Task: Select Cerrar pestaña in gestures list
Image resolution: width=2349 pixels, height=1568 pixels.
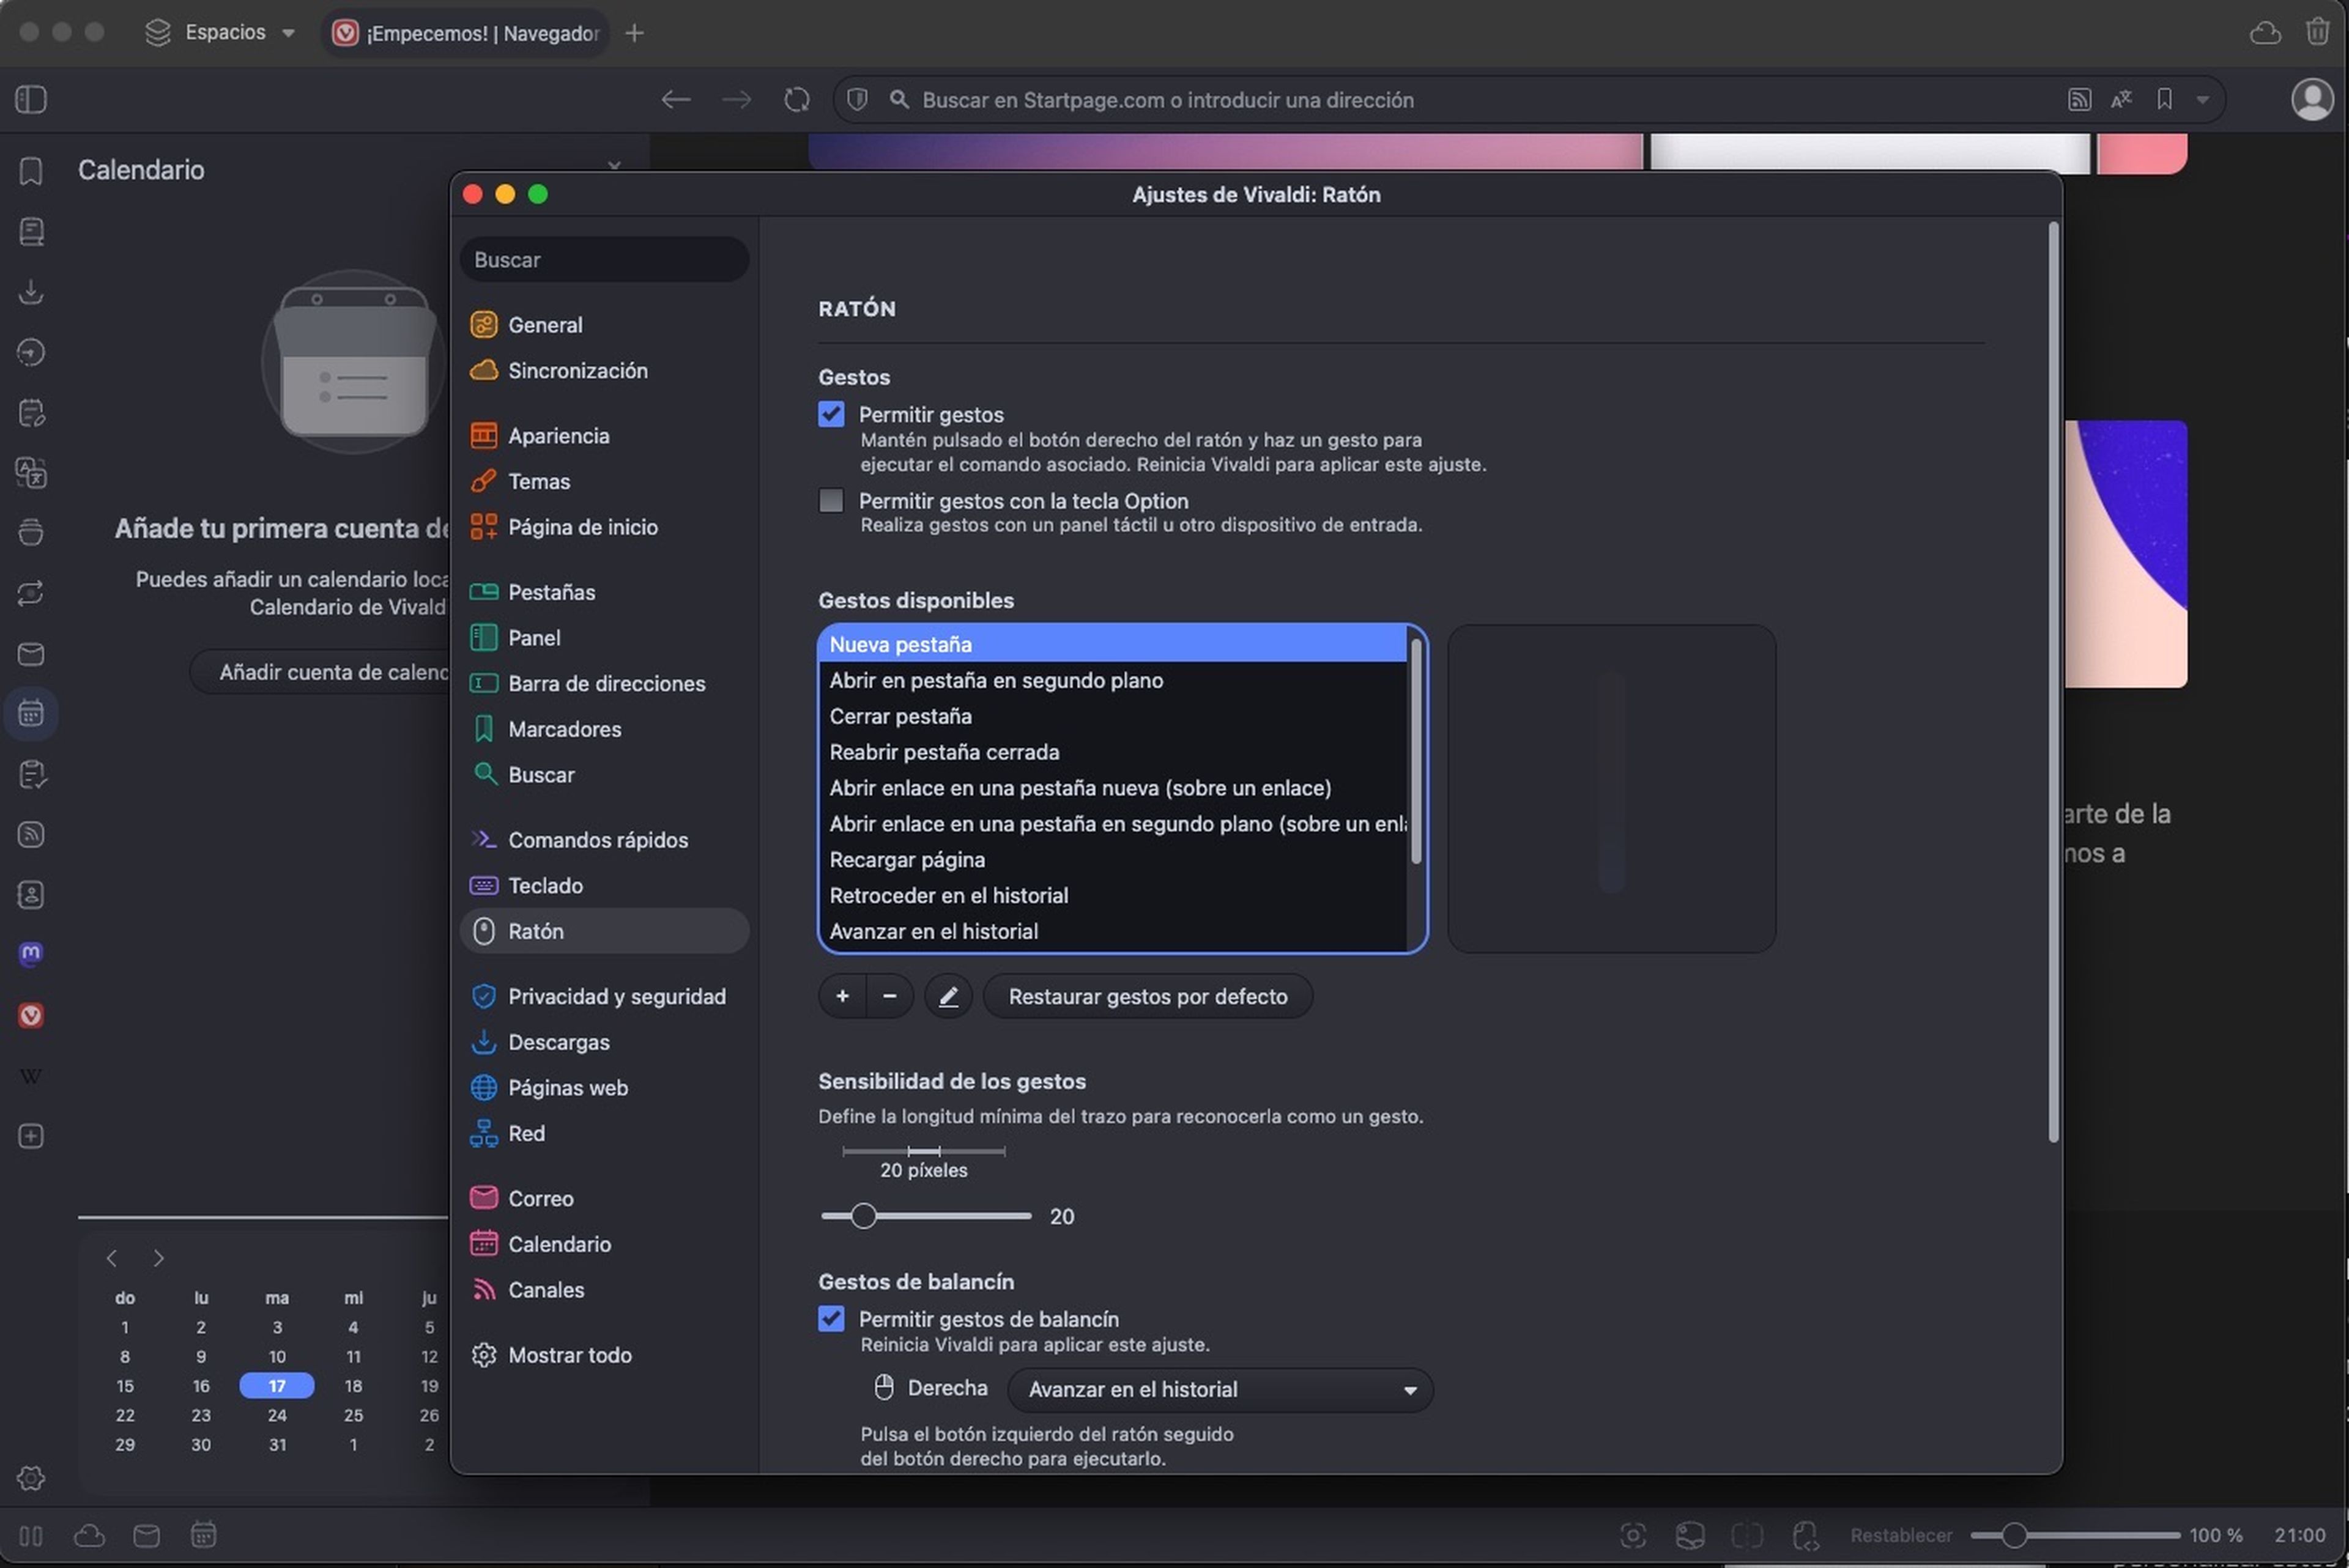Action: (x=1112, y=717)
